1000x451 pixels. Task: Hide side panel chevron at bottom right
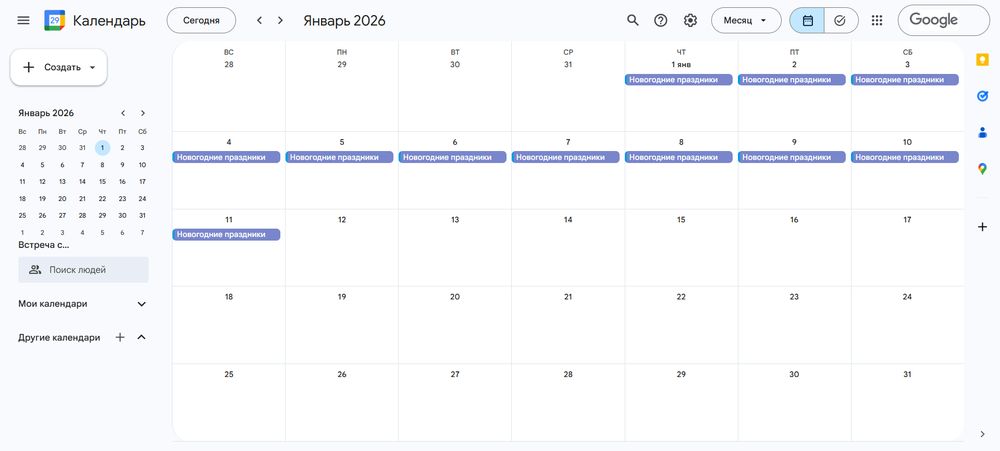tap(982, 434)
